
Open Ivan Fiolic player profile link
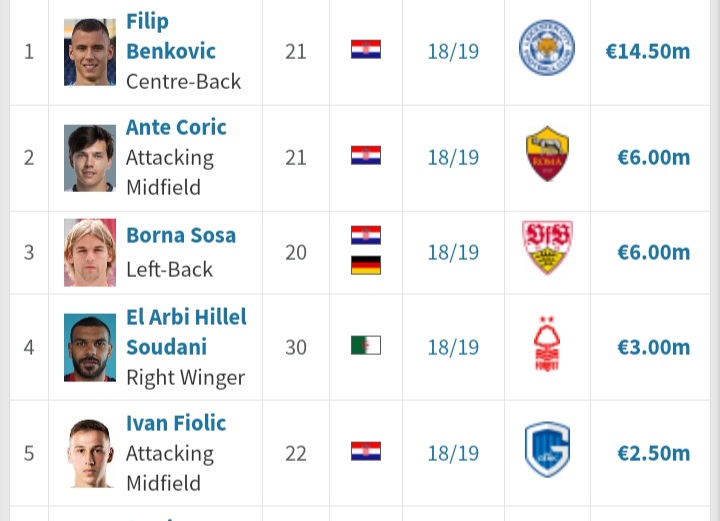[x=176, y=423]
